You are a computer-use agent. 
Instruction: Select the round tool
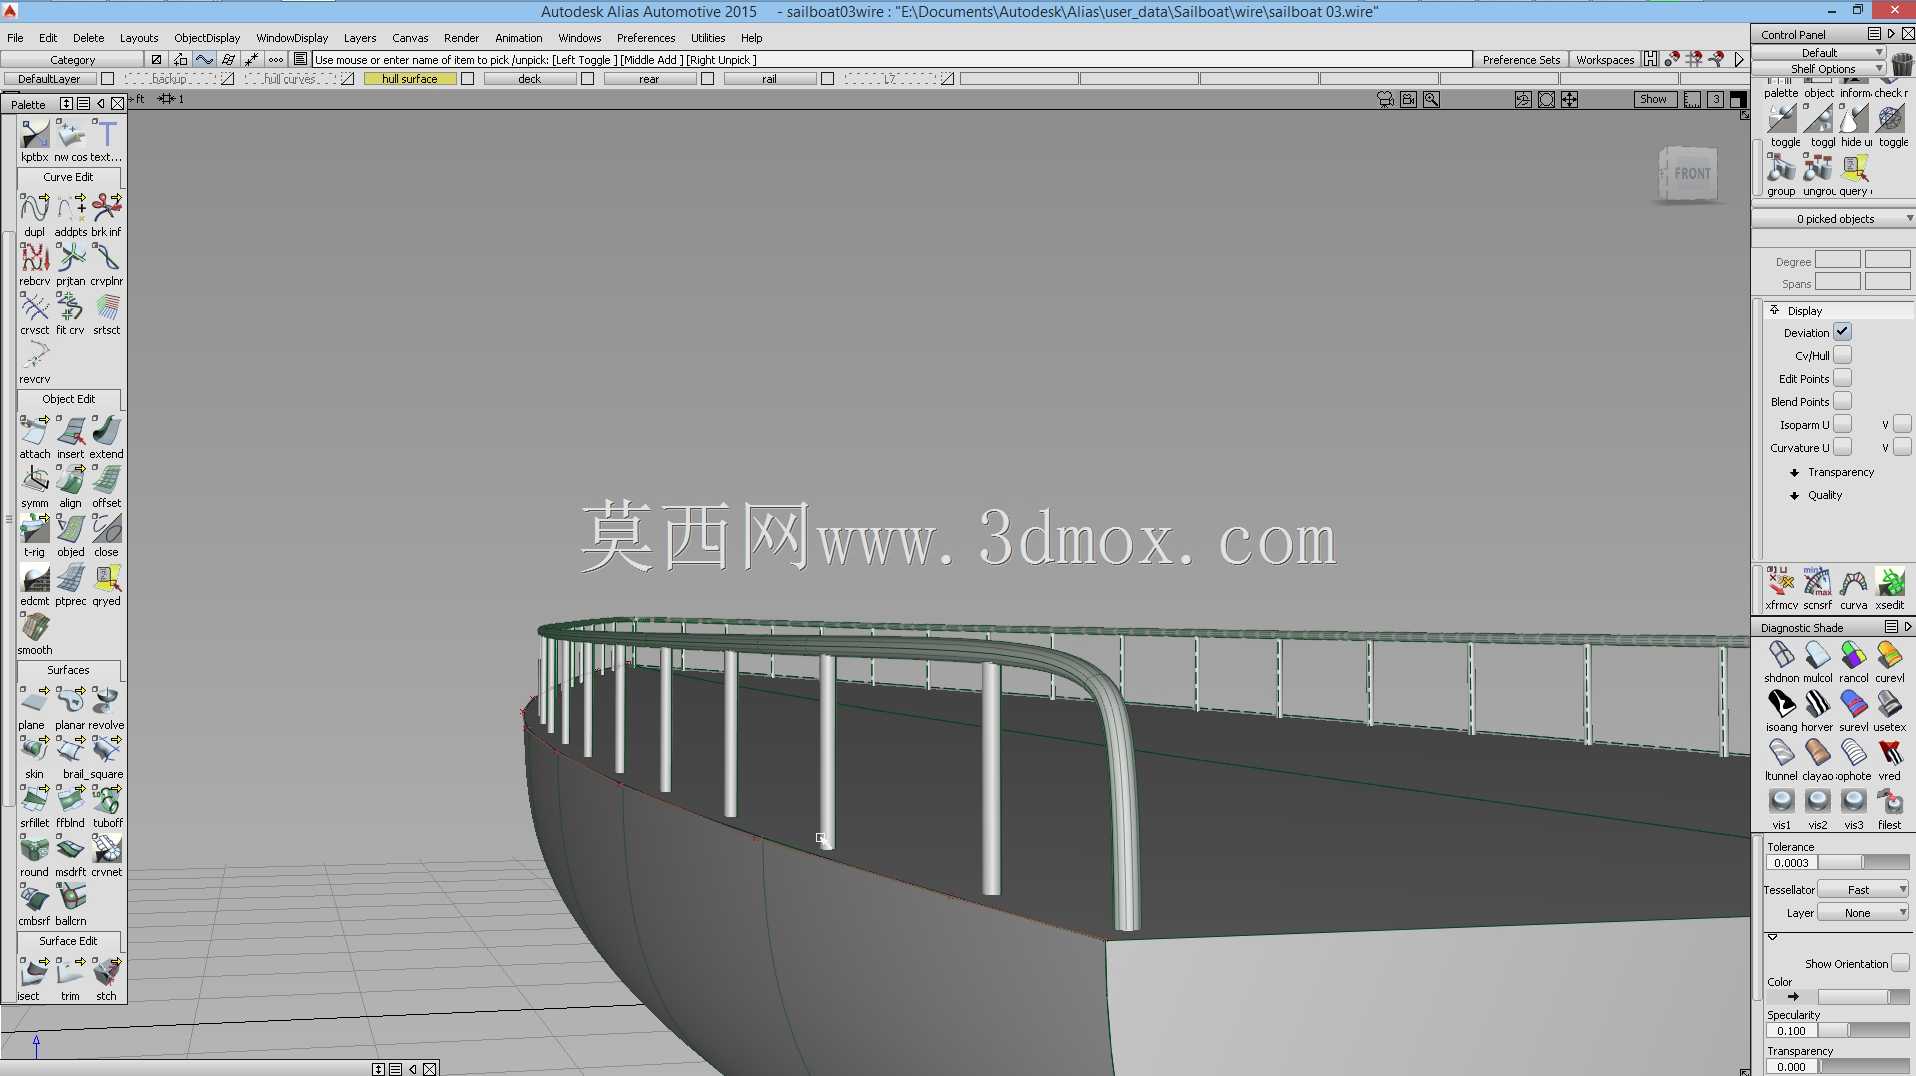pyautogui.click(x=34, y=849)
